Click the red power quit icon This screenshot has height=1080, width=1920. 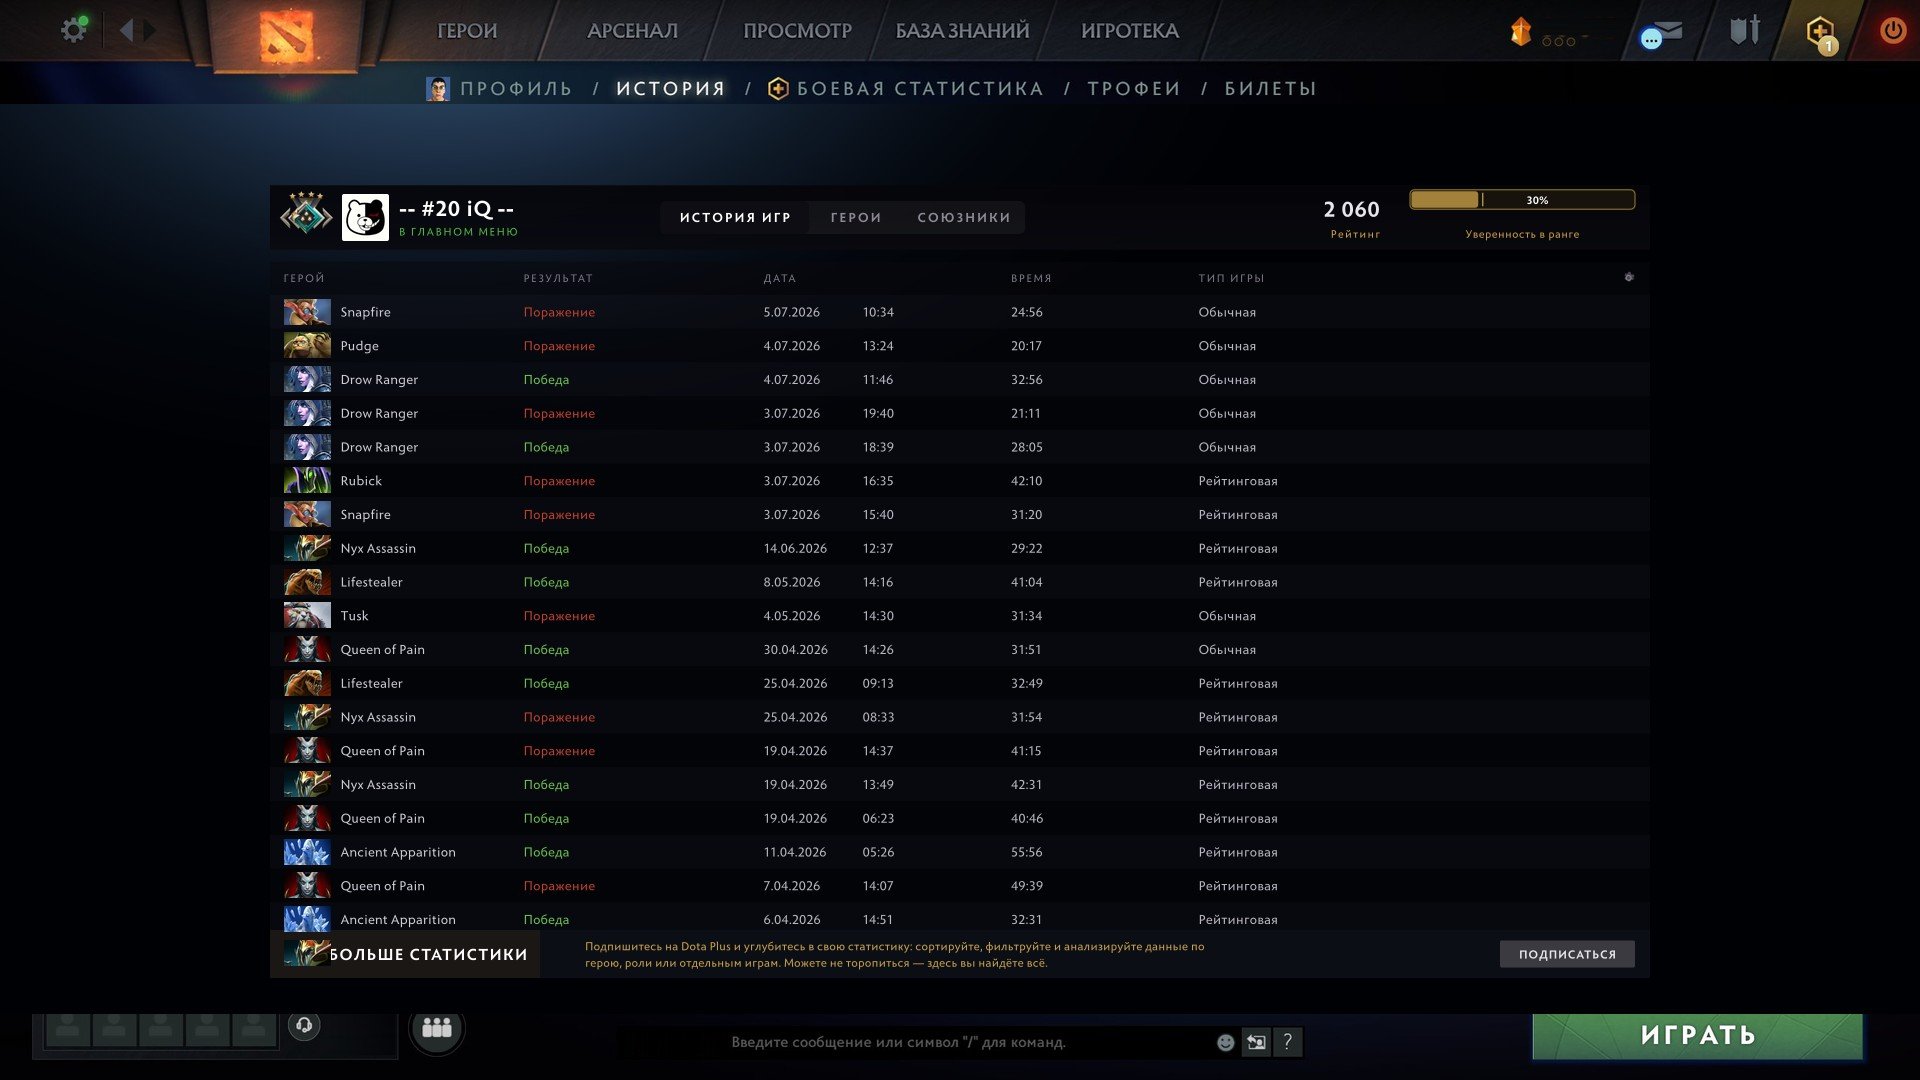(1892, 30)
